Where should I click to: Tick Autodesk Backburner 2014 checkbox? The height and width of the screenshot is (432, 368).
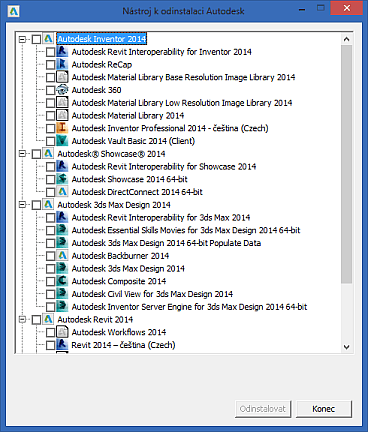[50, 256]
